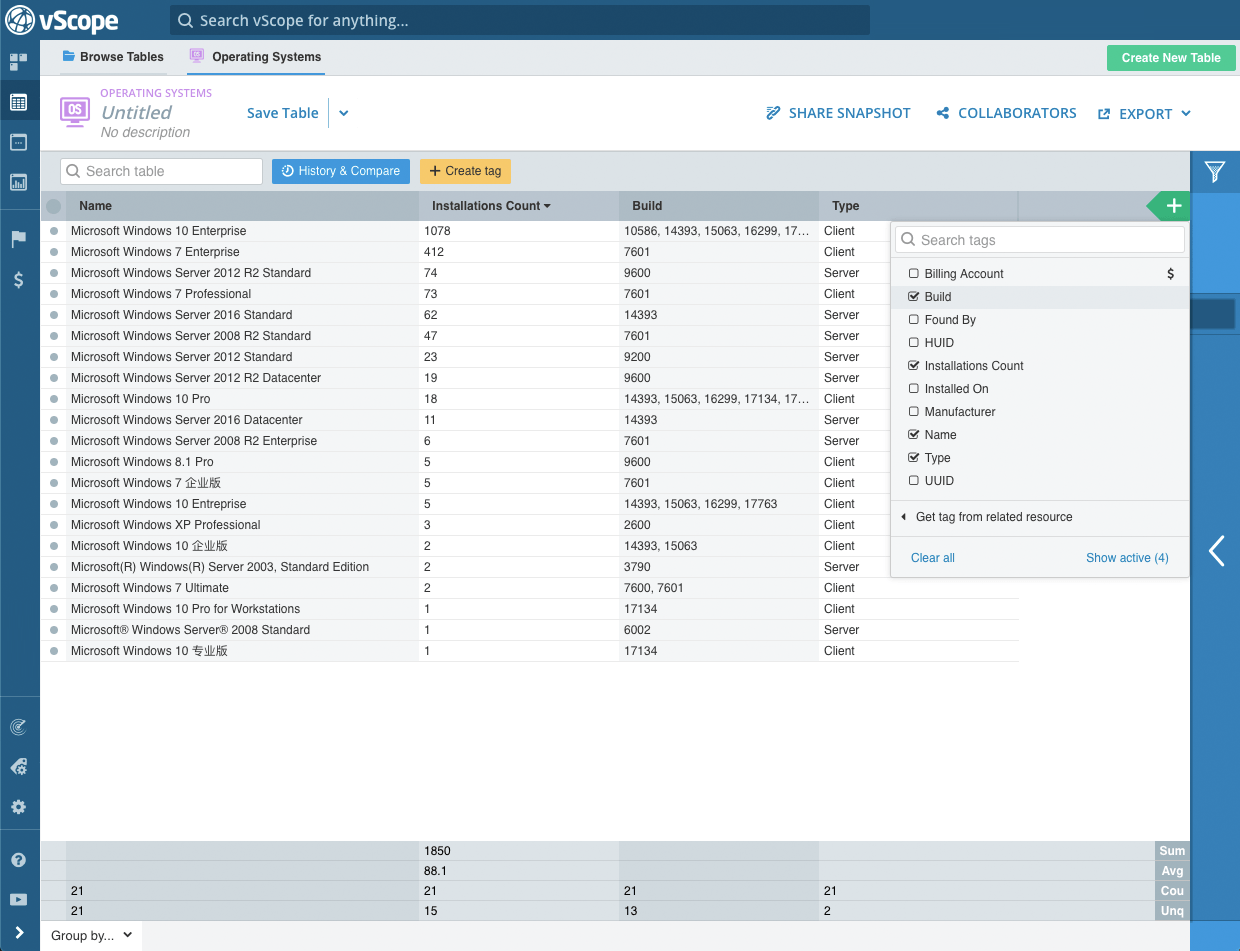Click the select-all circle in table header

coord(54,206)
